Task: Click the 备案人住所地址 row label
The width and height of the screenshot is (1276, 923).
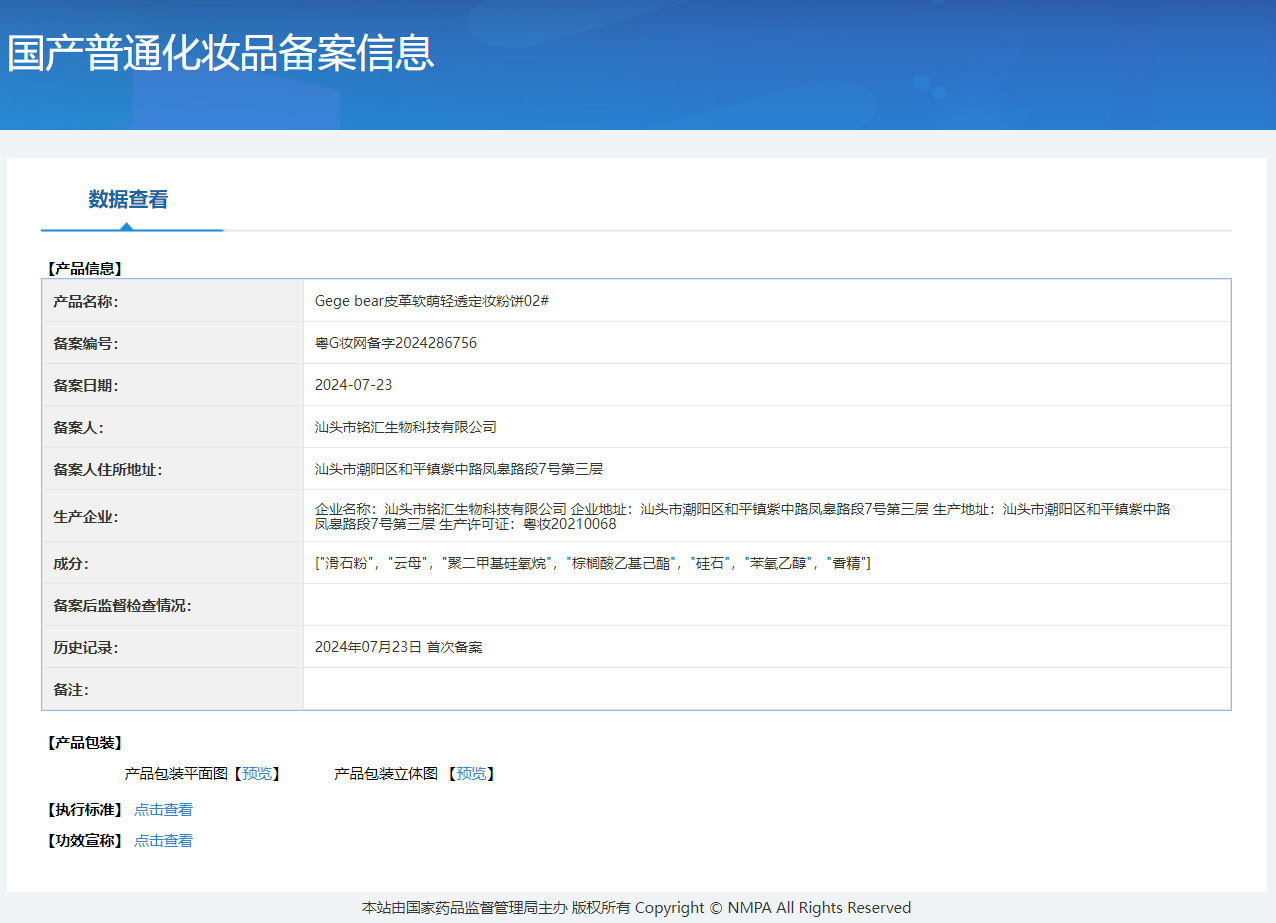Action: (x=108, y=469)
